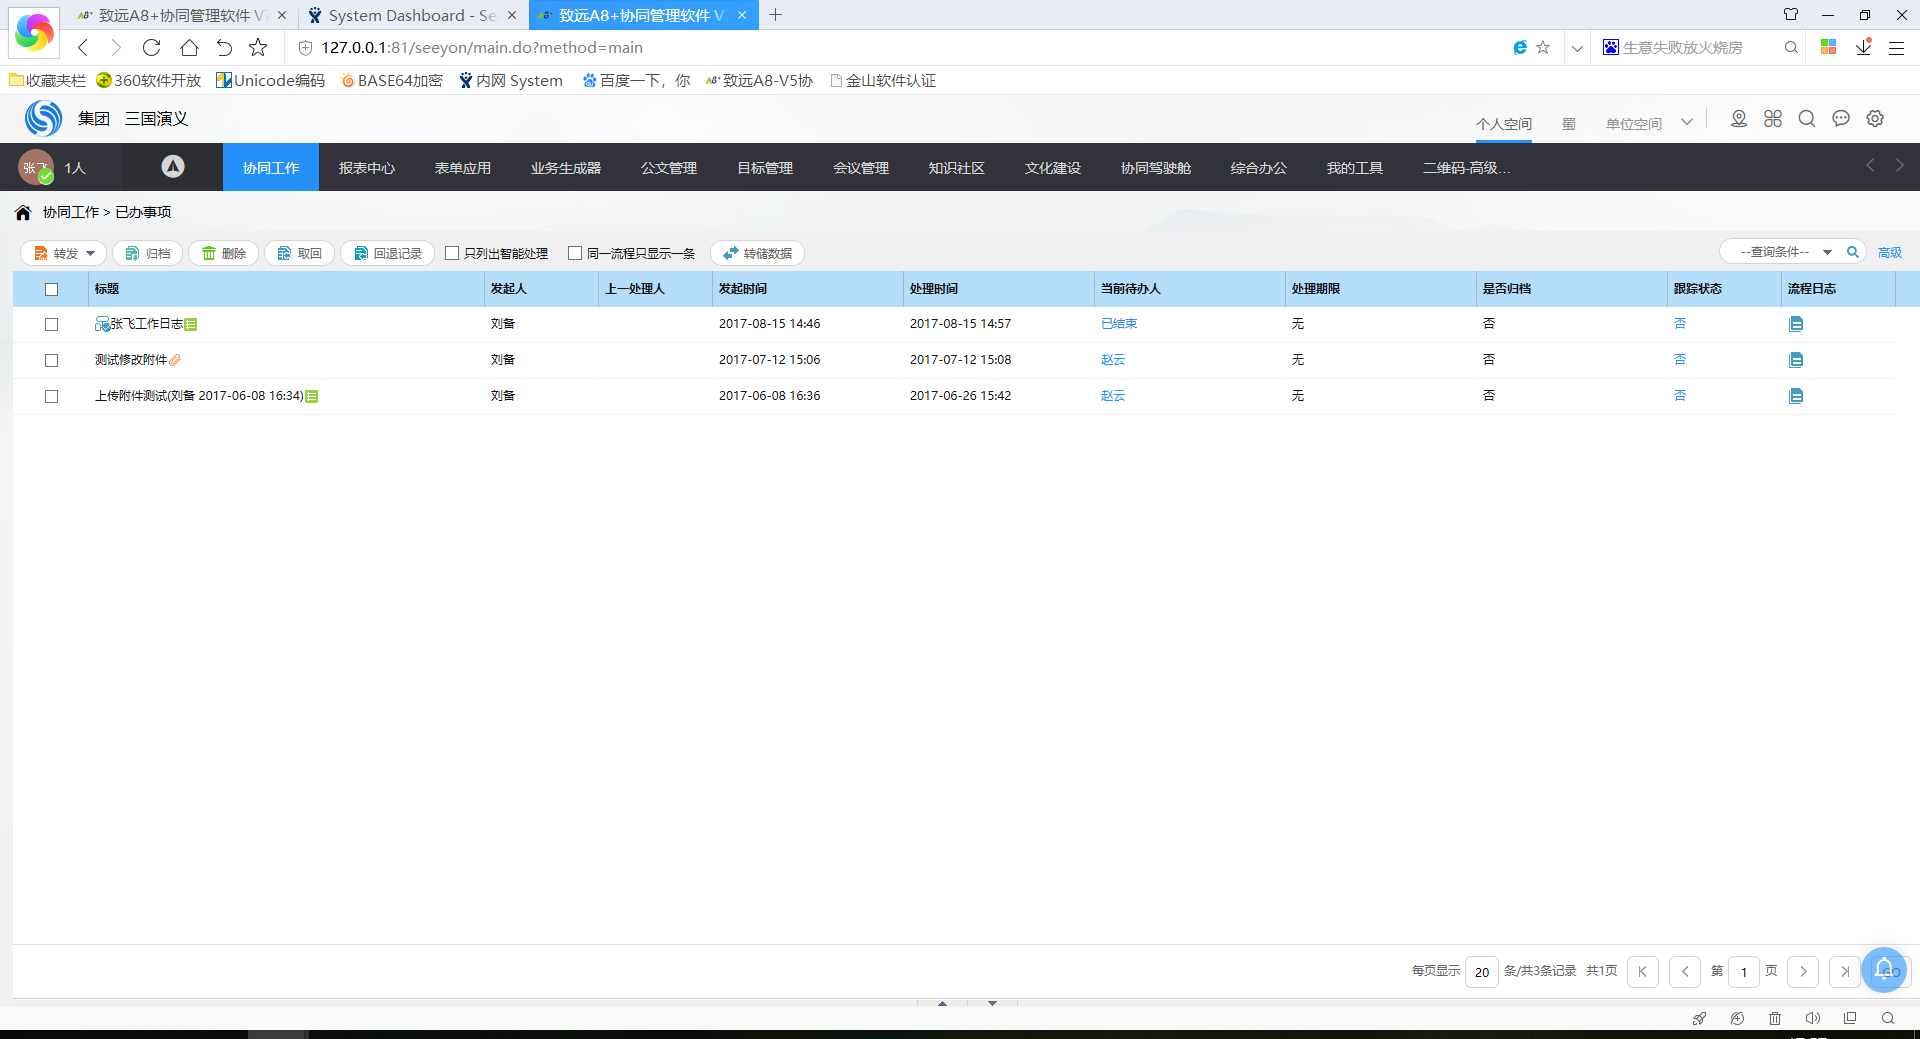Open the 报表中心 menu tab
The height and width of the screenshot is (1039, 1920).
(x=366, y=168)
